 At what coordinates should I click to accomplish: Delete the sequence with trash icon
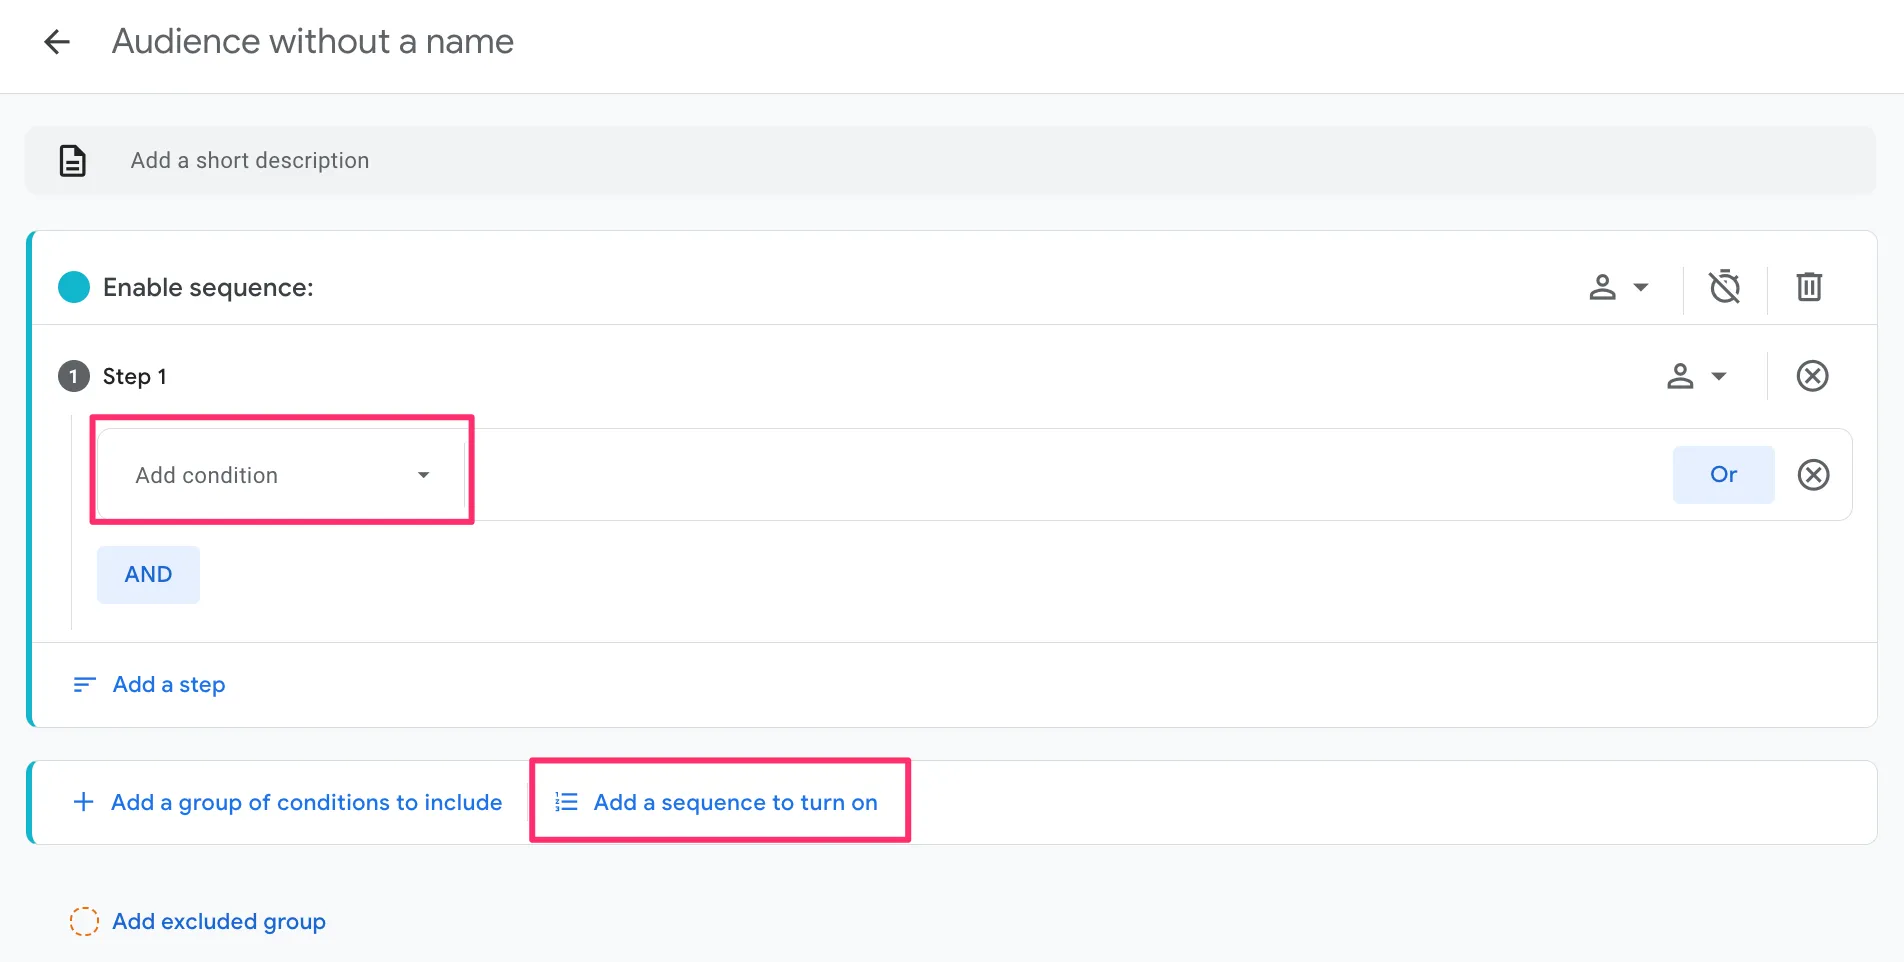[x=1808, y=287]
